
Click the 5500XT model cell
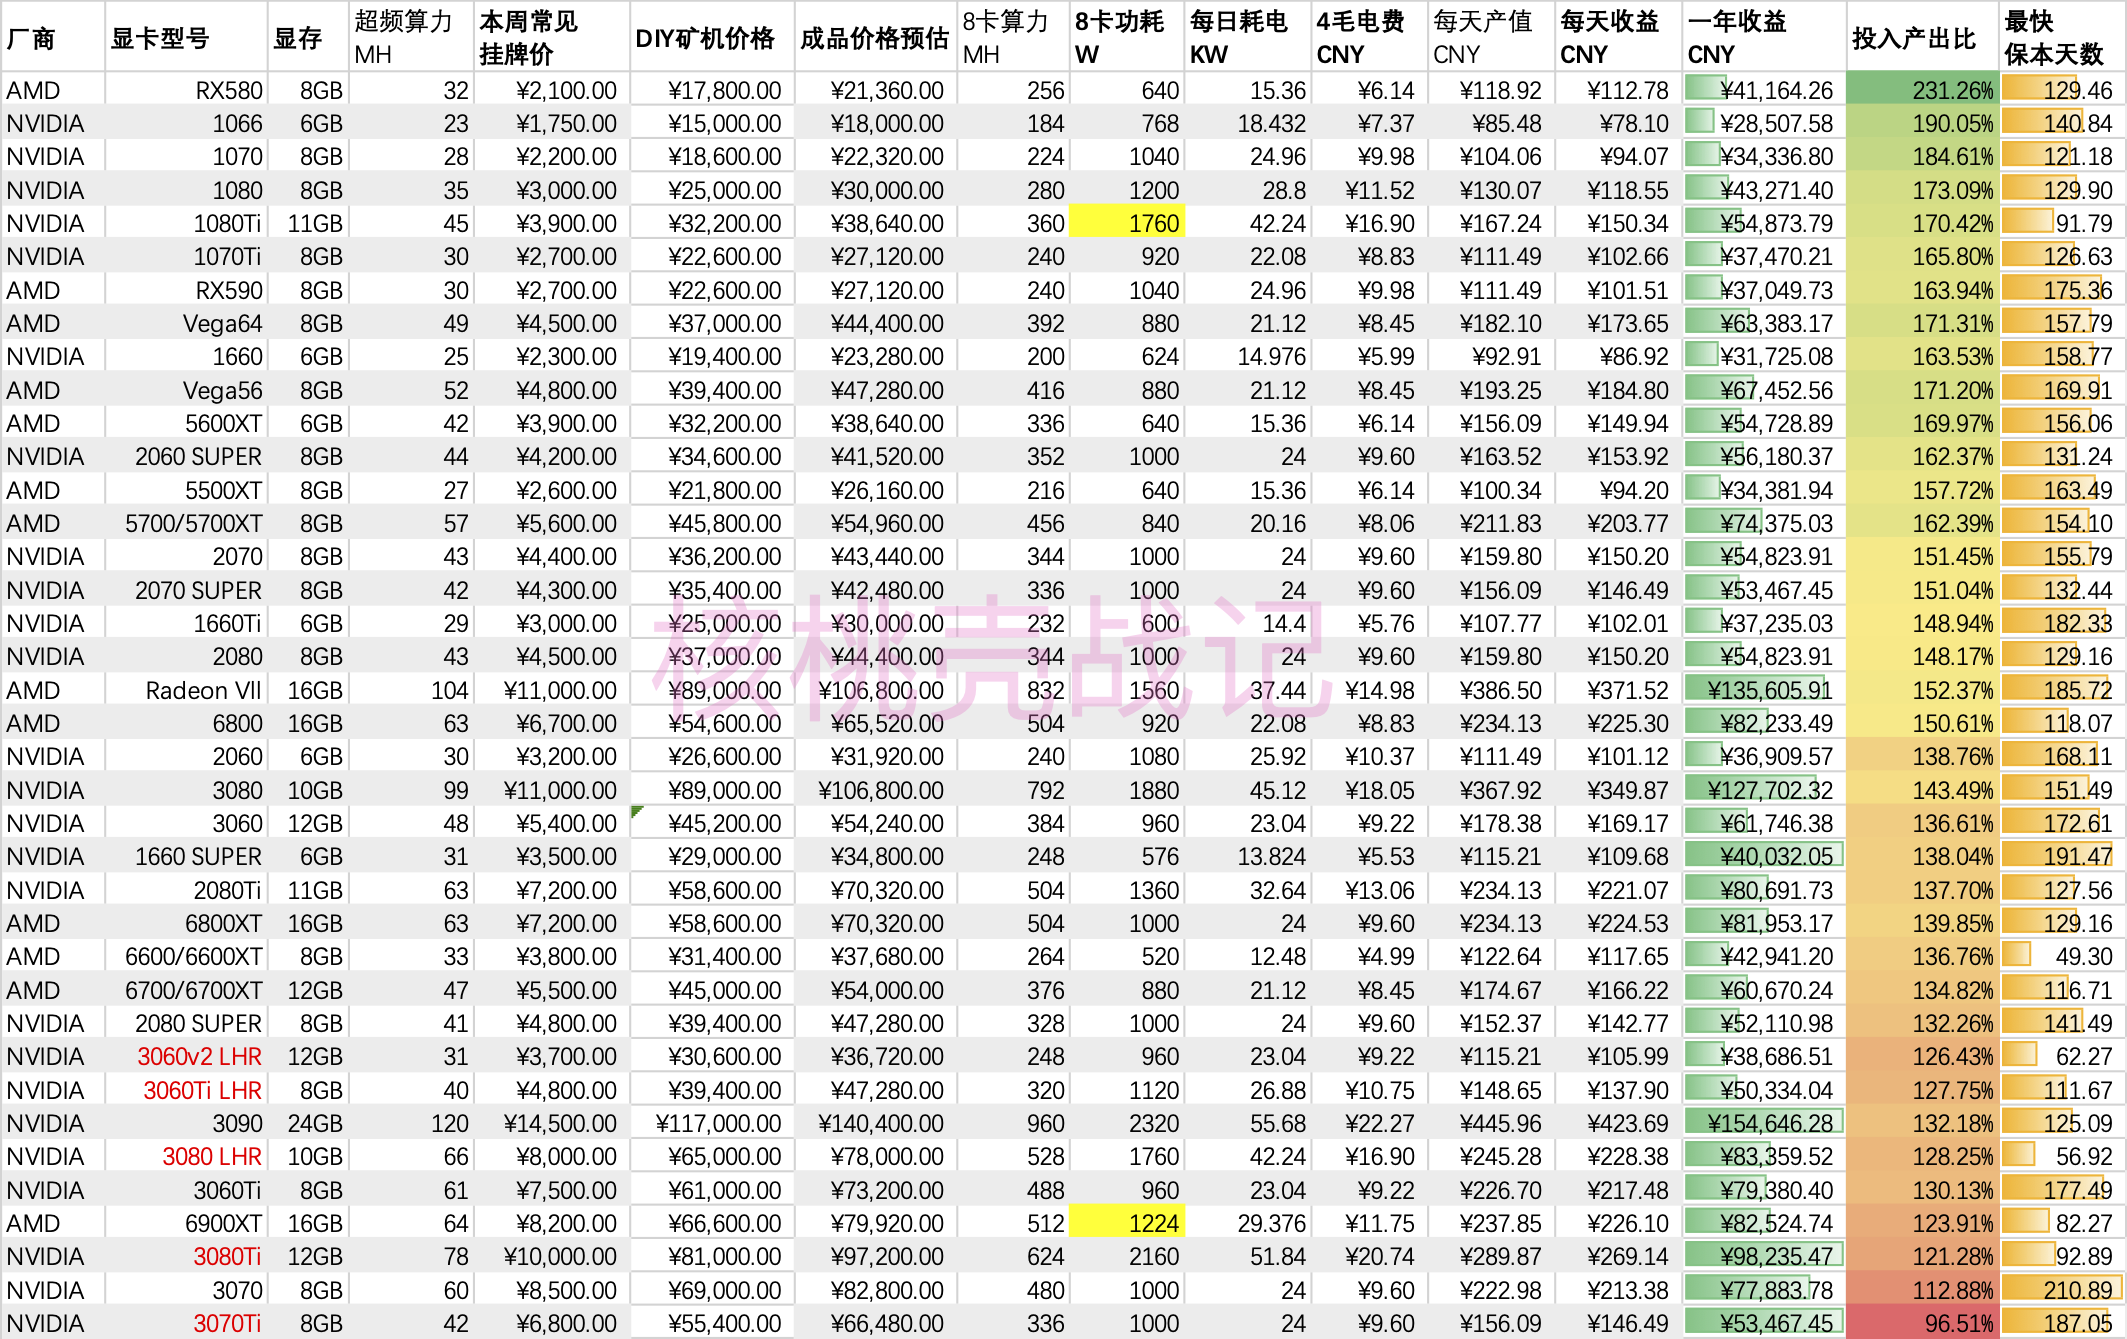click(x=186, y=490)
